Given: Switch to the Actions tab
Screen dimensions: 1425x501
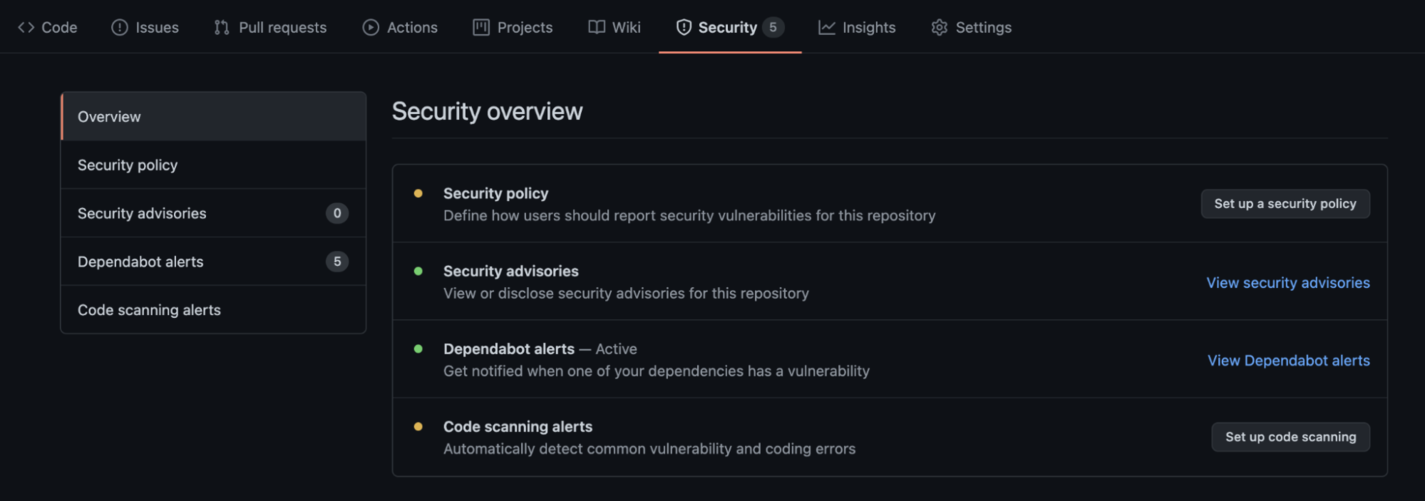Looking at the screenshot, I should pos(400,28).
